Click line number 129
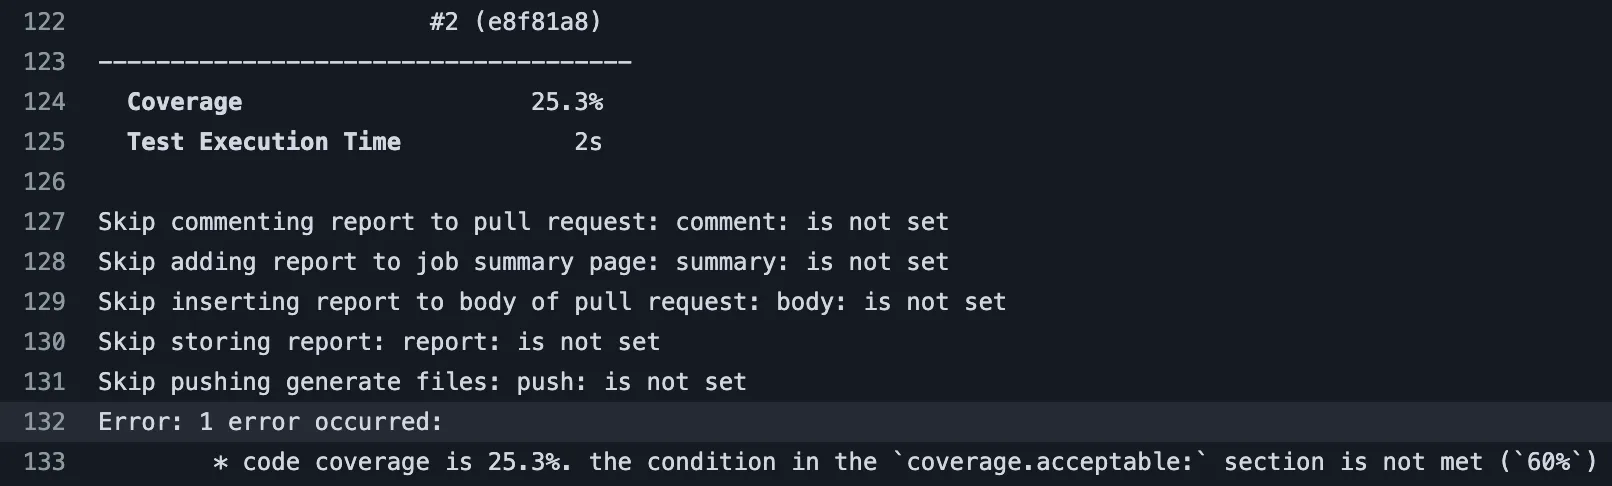 (x=44, y=302)
